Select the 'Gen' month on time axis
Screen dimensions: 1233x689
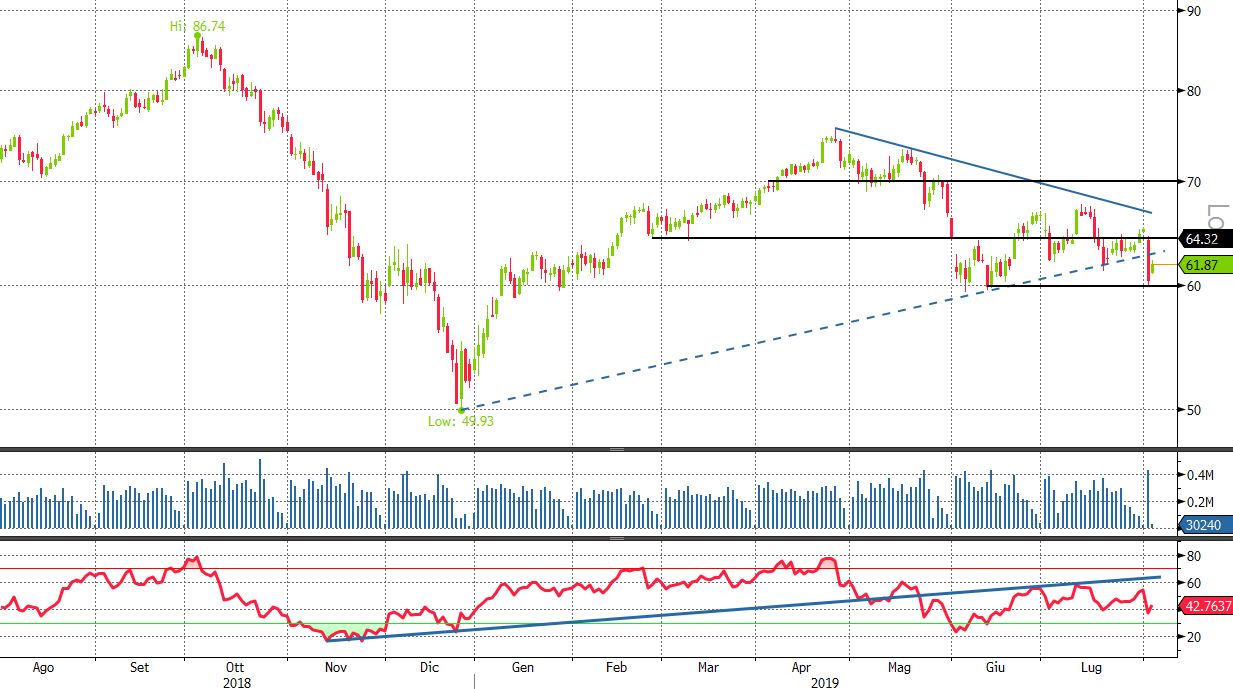click(x=522, y=666)
